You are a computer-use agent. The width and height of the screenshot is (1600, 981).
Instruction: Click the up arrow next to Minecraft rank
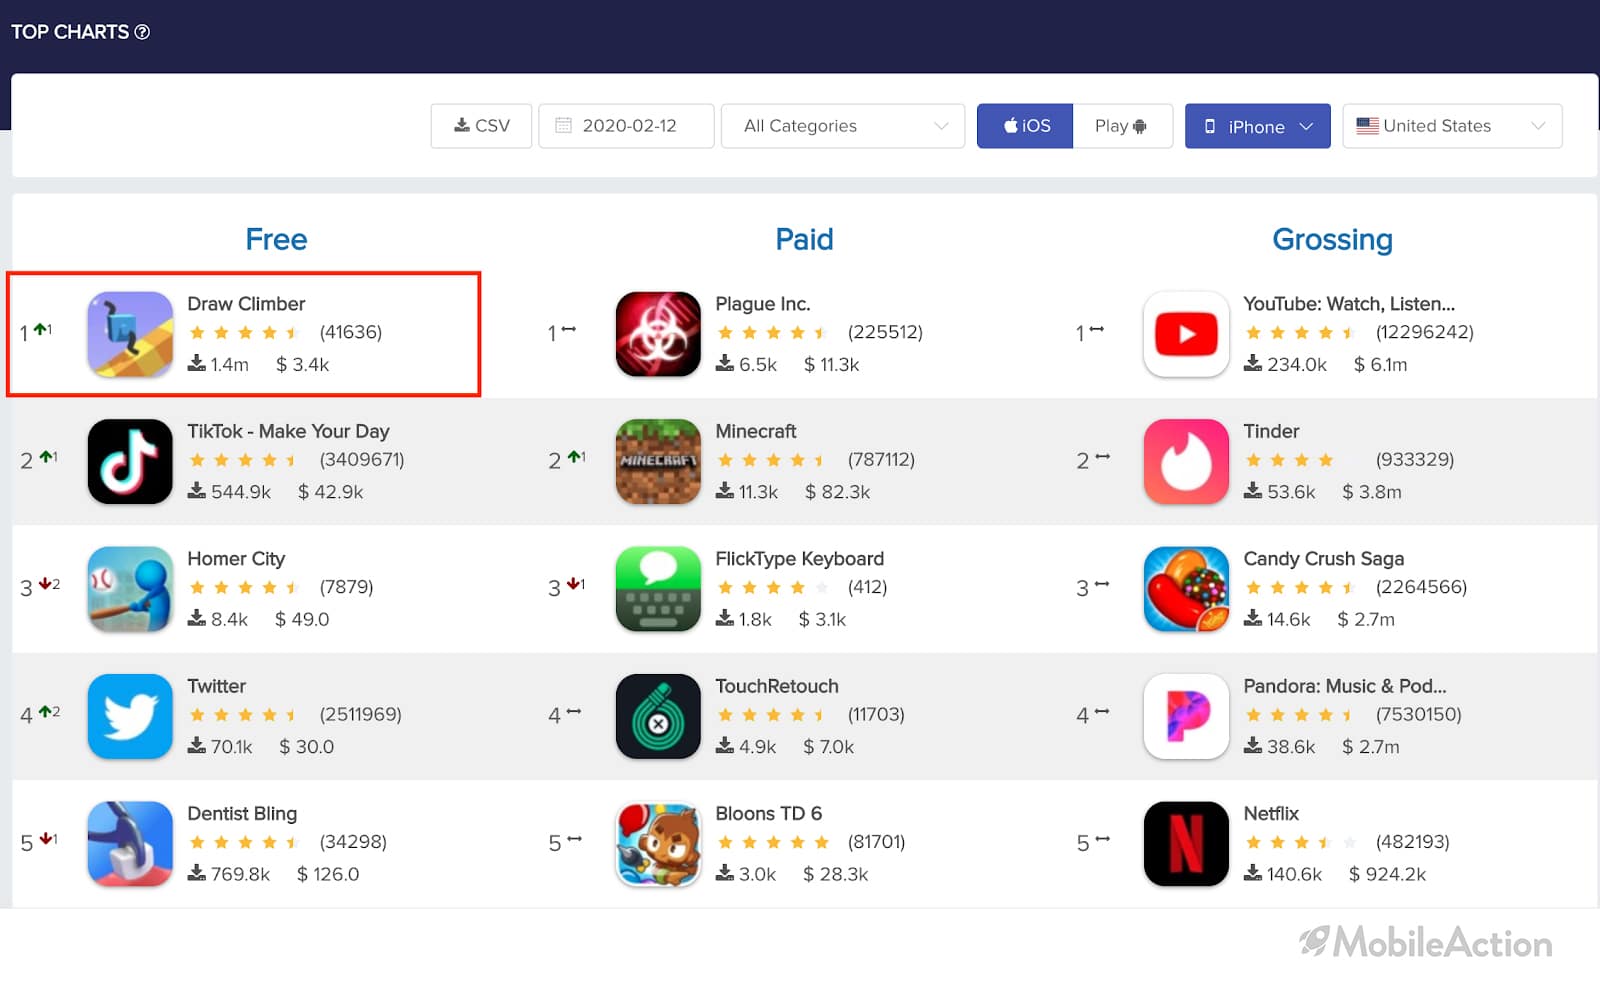(x=573, y=457)
